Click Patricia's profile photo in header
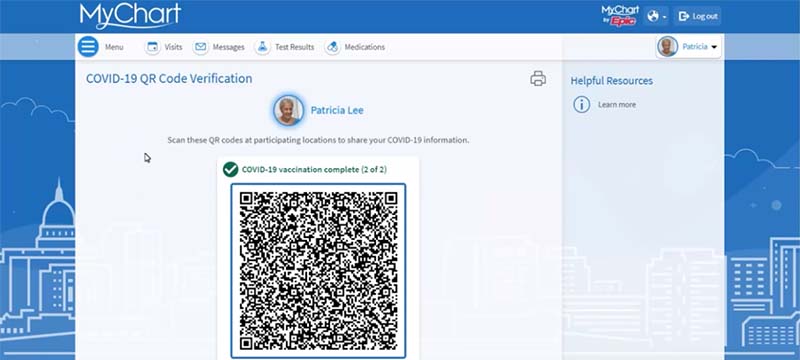 click(x=667, y=46)
